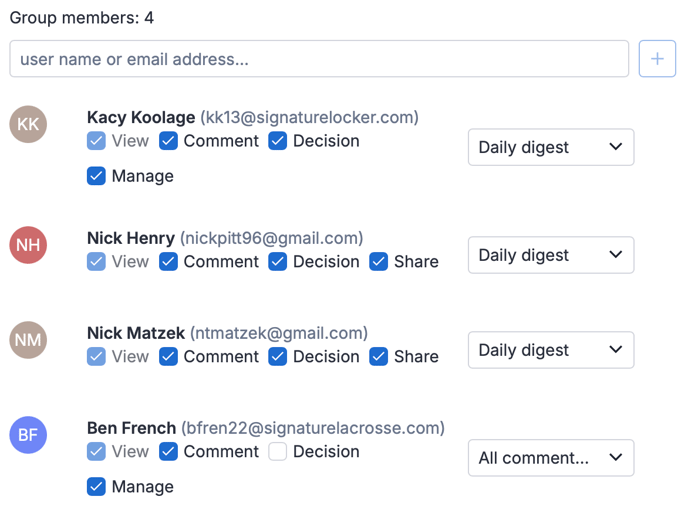Viewport: 688px width, 510px height.
Task: Expand Nick Henry's notification dropdown
Action: click(x=551, y=255)
